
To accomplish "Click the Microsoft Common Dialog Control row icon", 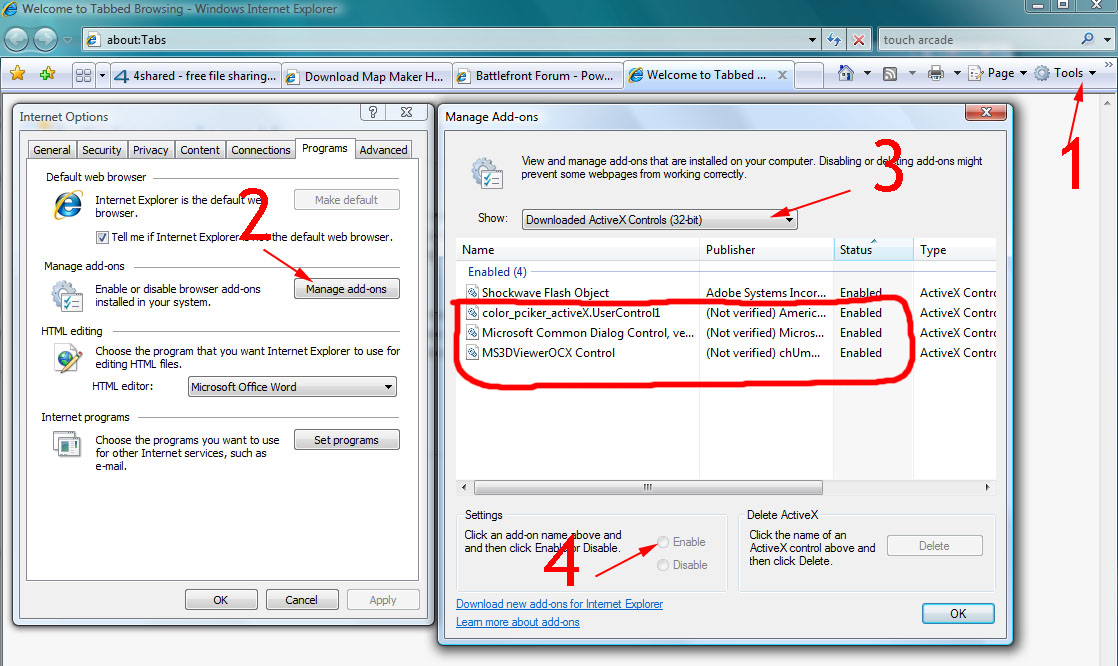I will (472, 332).
